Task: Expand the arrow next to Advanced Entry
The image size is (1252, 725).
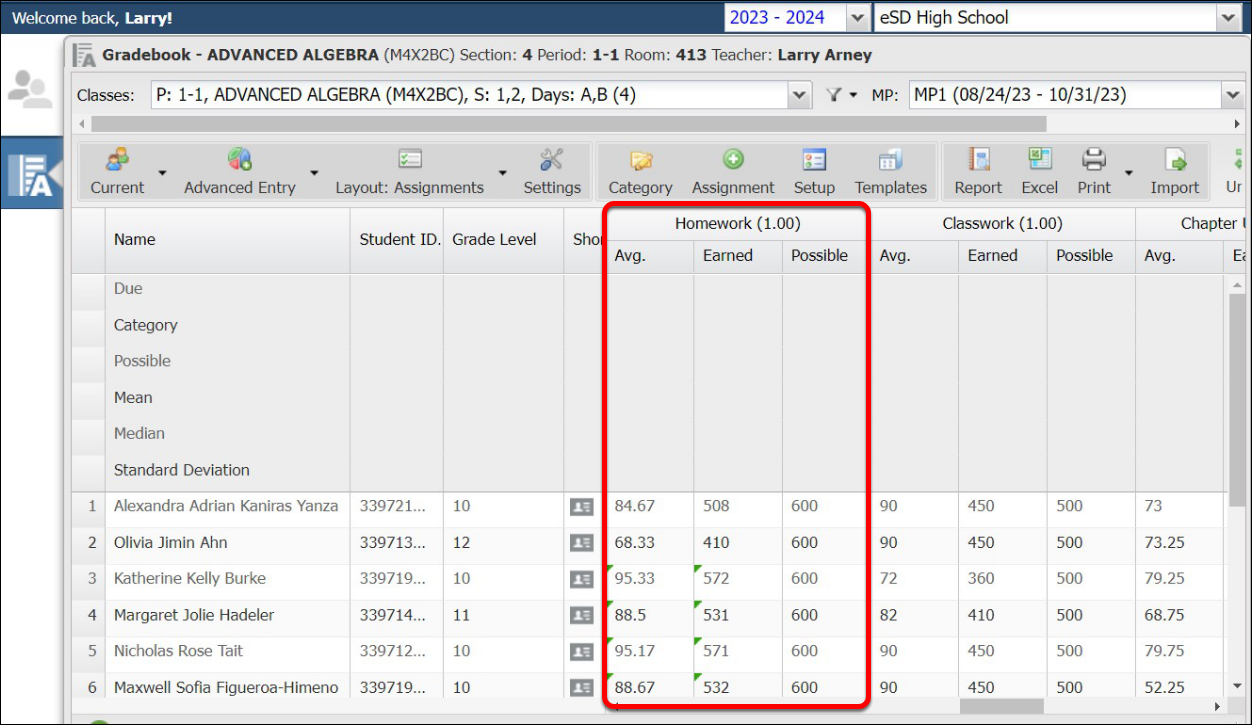Action: point(314,173)
